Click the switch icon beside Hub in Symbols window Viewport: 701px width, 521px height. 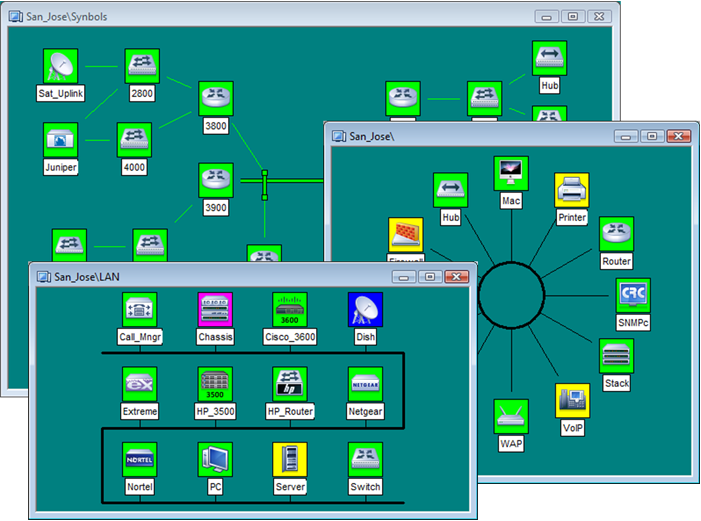(x=485, y=98)
